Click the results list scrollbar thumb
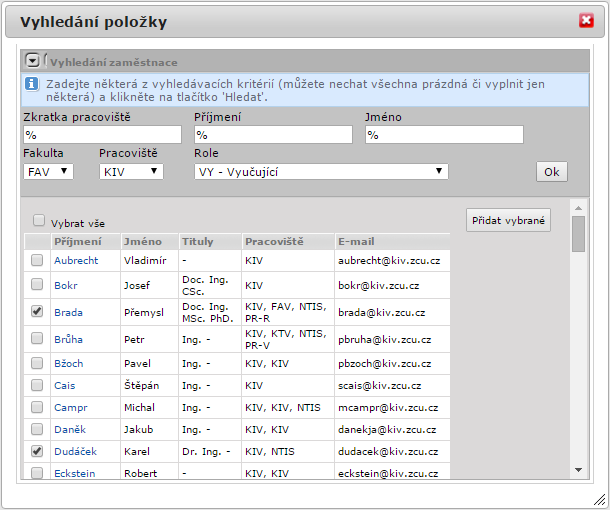 [578, 234]
